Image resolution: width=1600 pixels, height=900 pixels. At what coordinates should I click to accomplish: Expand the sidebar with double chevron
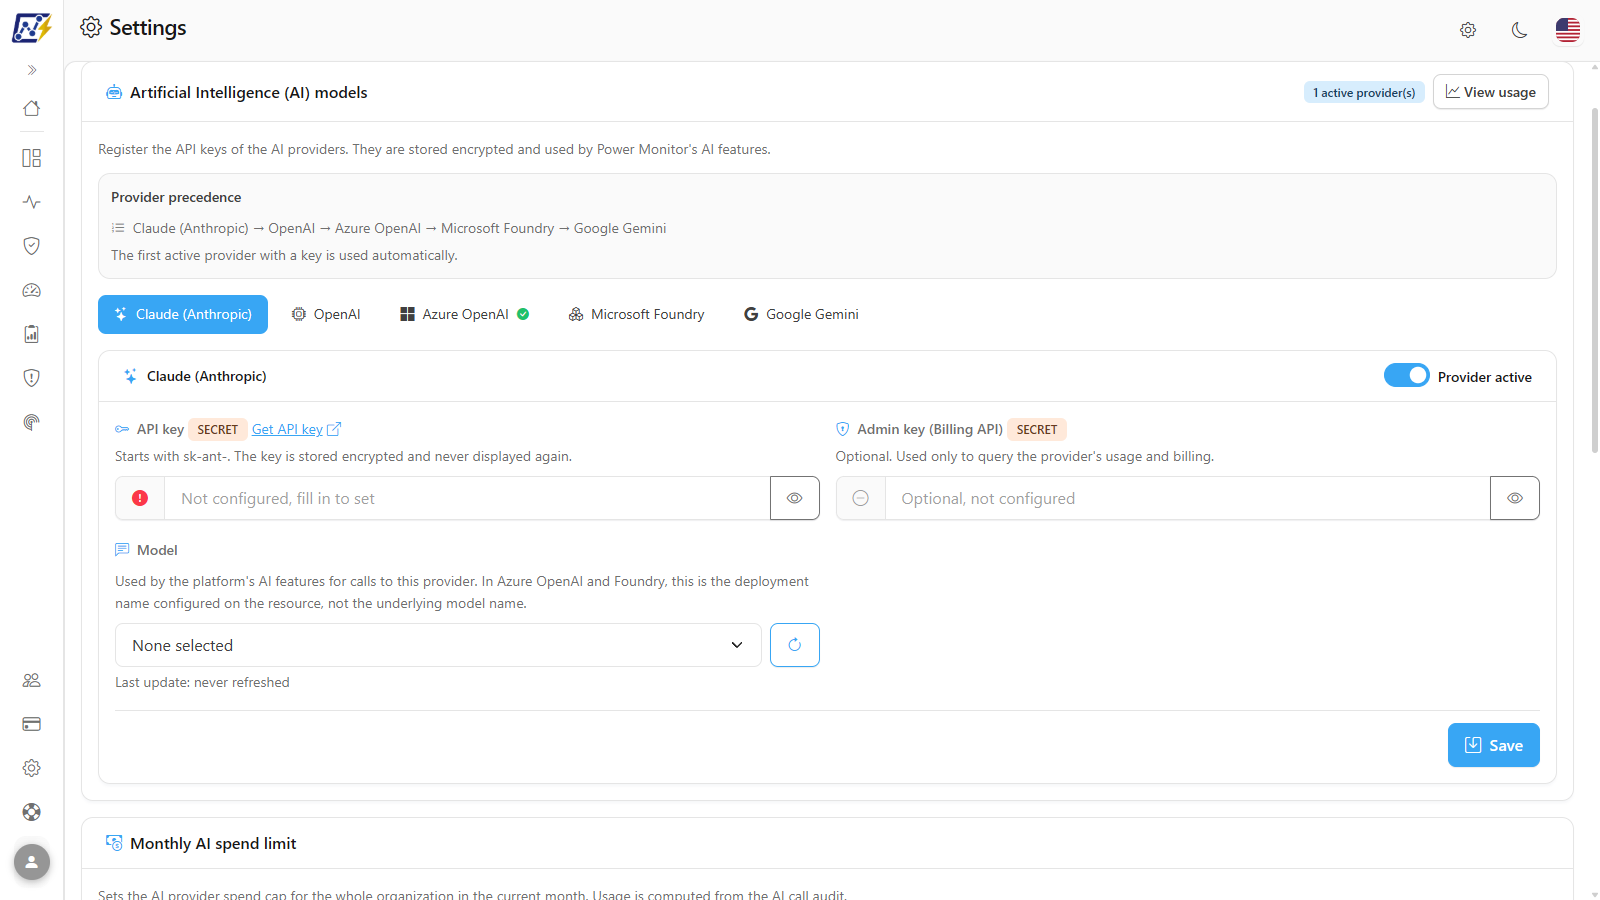(x=32, y=70)
